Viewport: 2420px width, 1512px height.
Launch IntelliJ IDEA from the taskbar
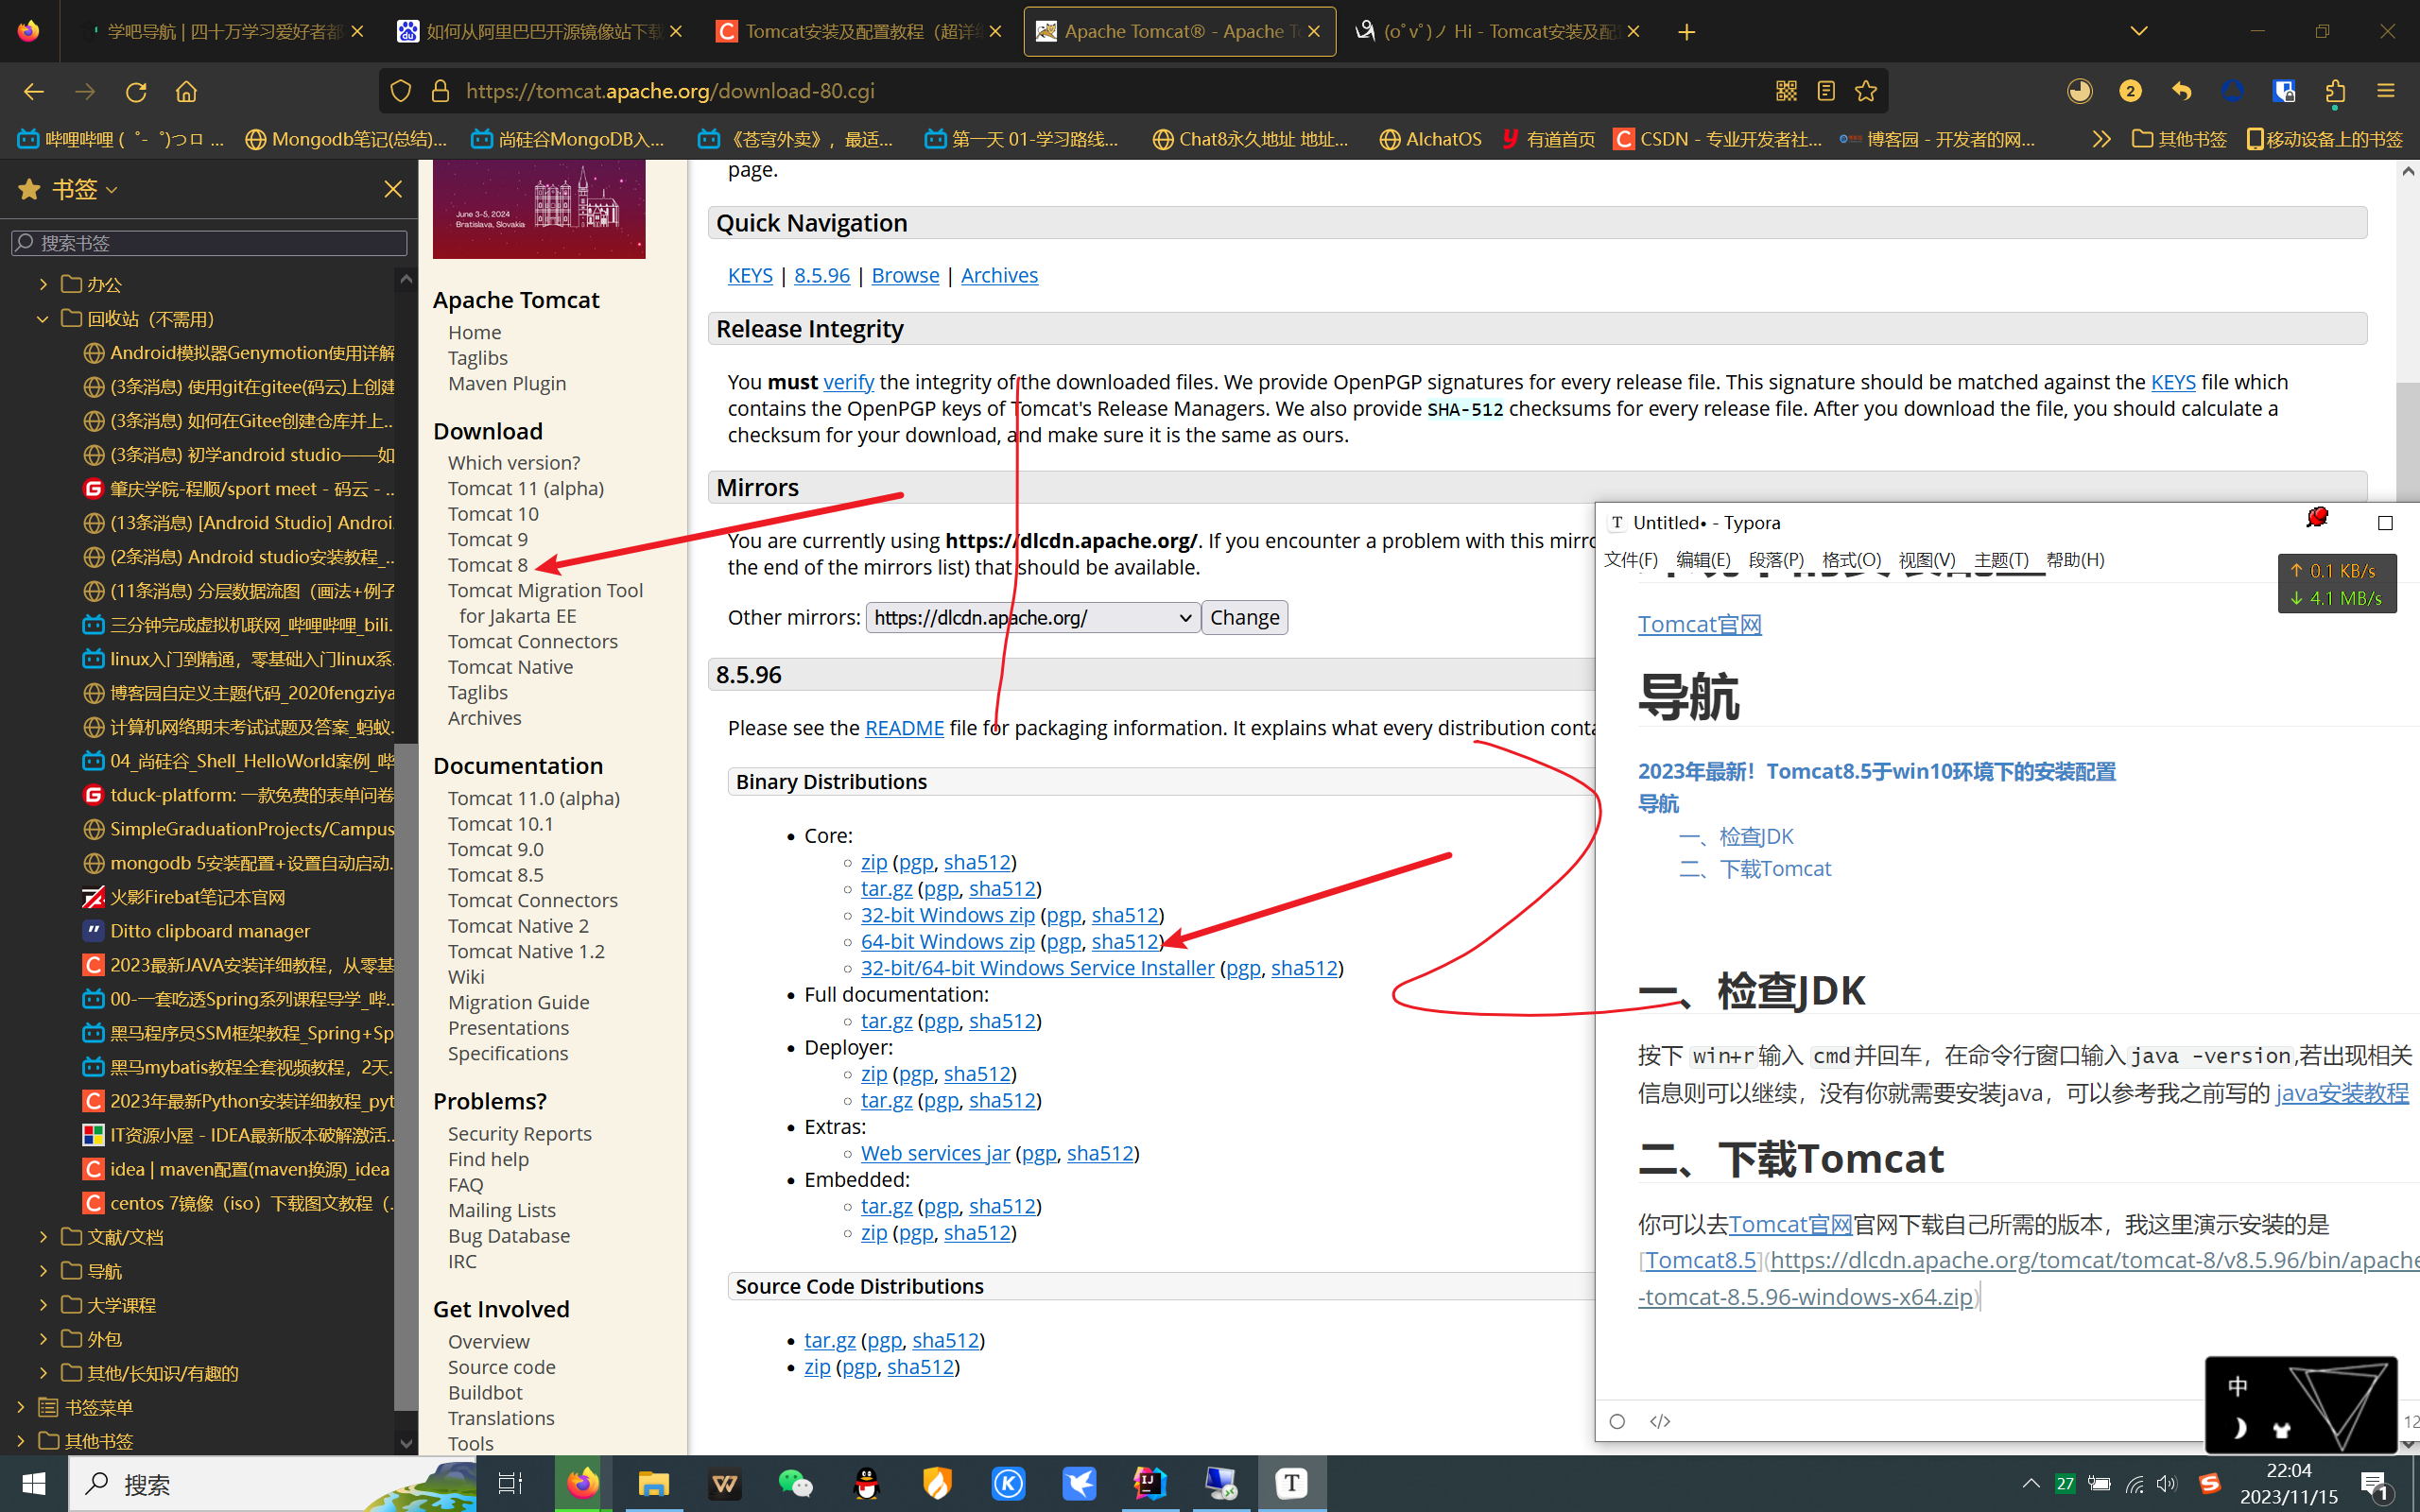(1149, 1484)
